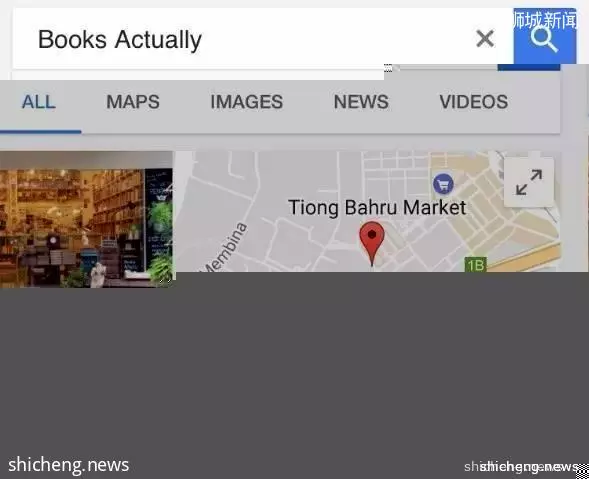
Task: Open the VIDEOS tab
Action: pos(474,102)
